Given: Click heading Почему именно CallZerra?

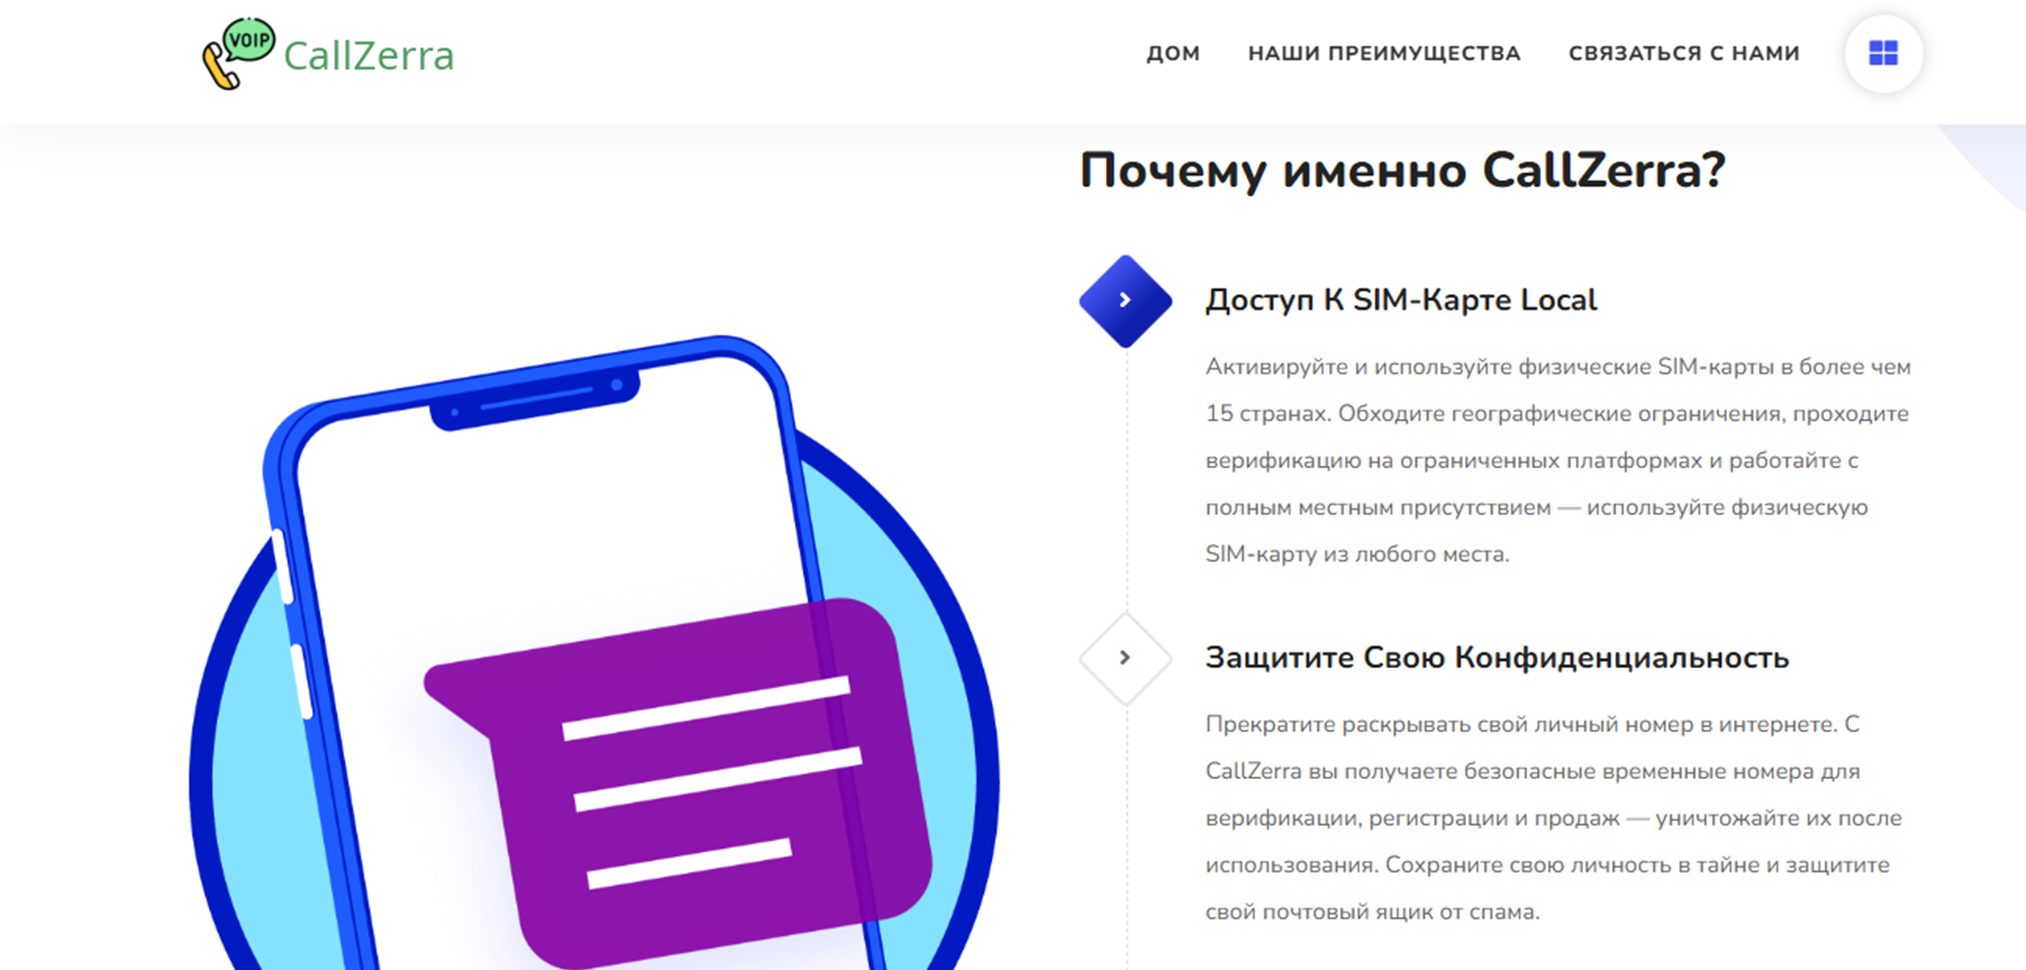Looking at the screenshot, I should (1402, 170).
